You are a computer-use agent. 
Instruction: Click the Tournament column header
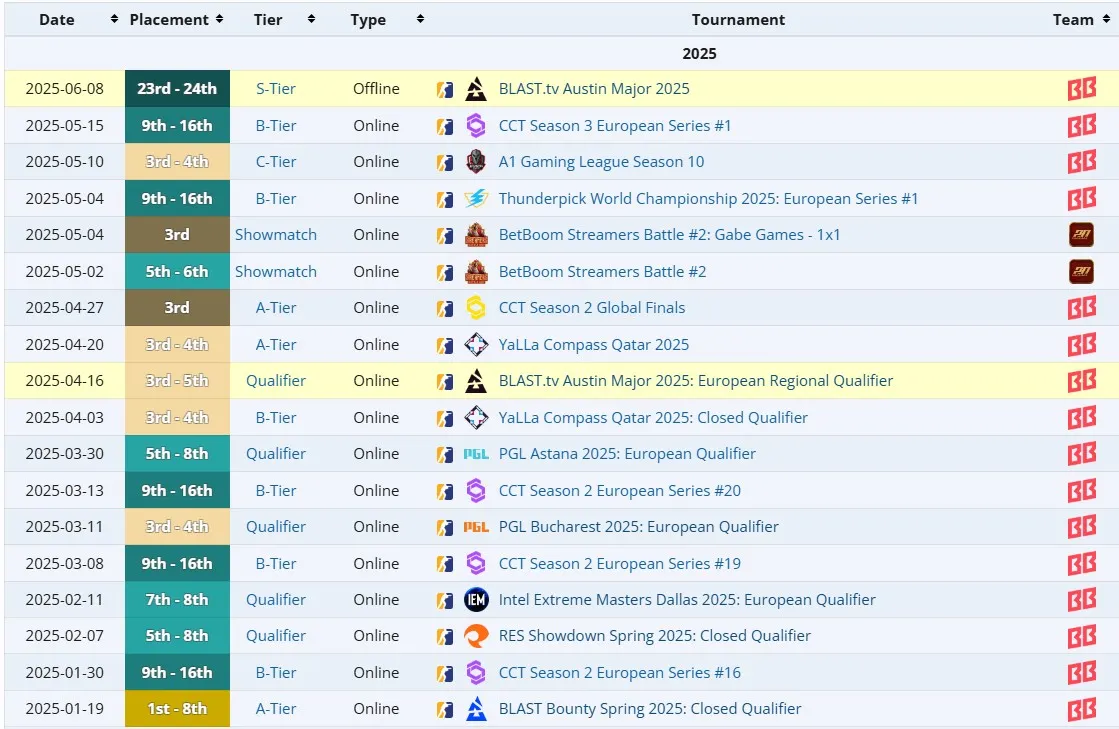coord(738,19)
